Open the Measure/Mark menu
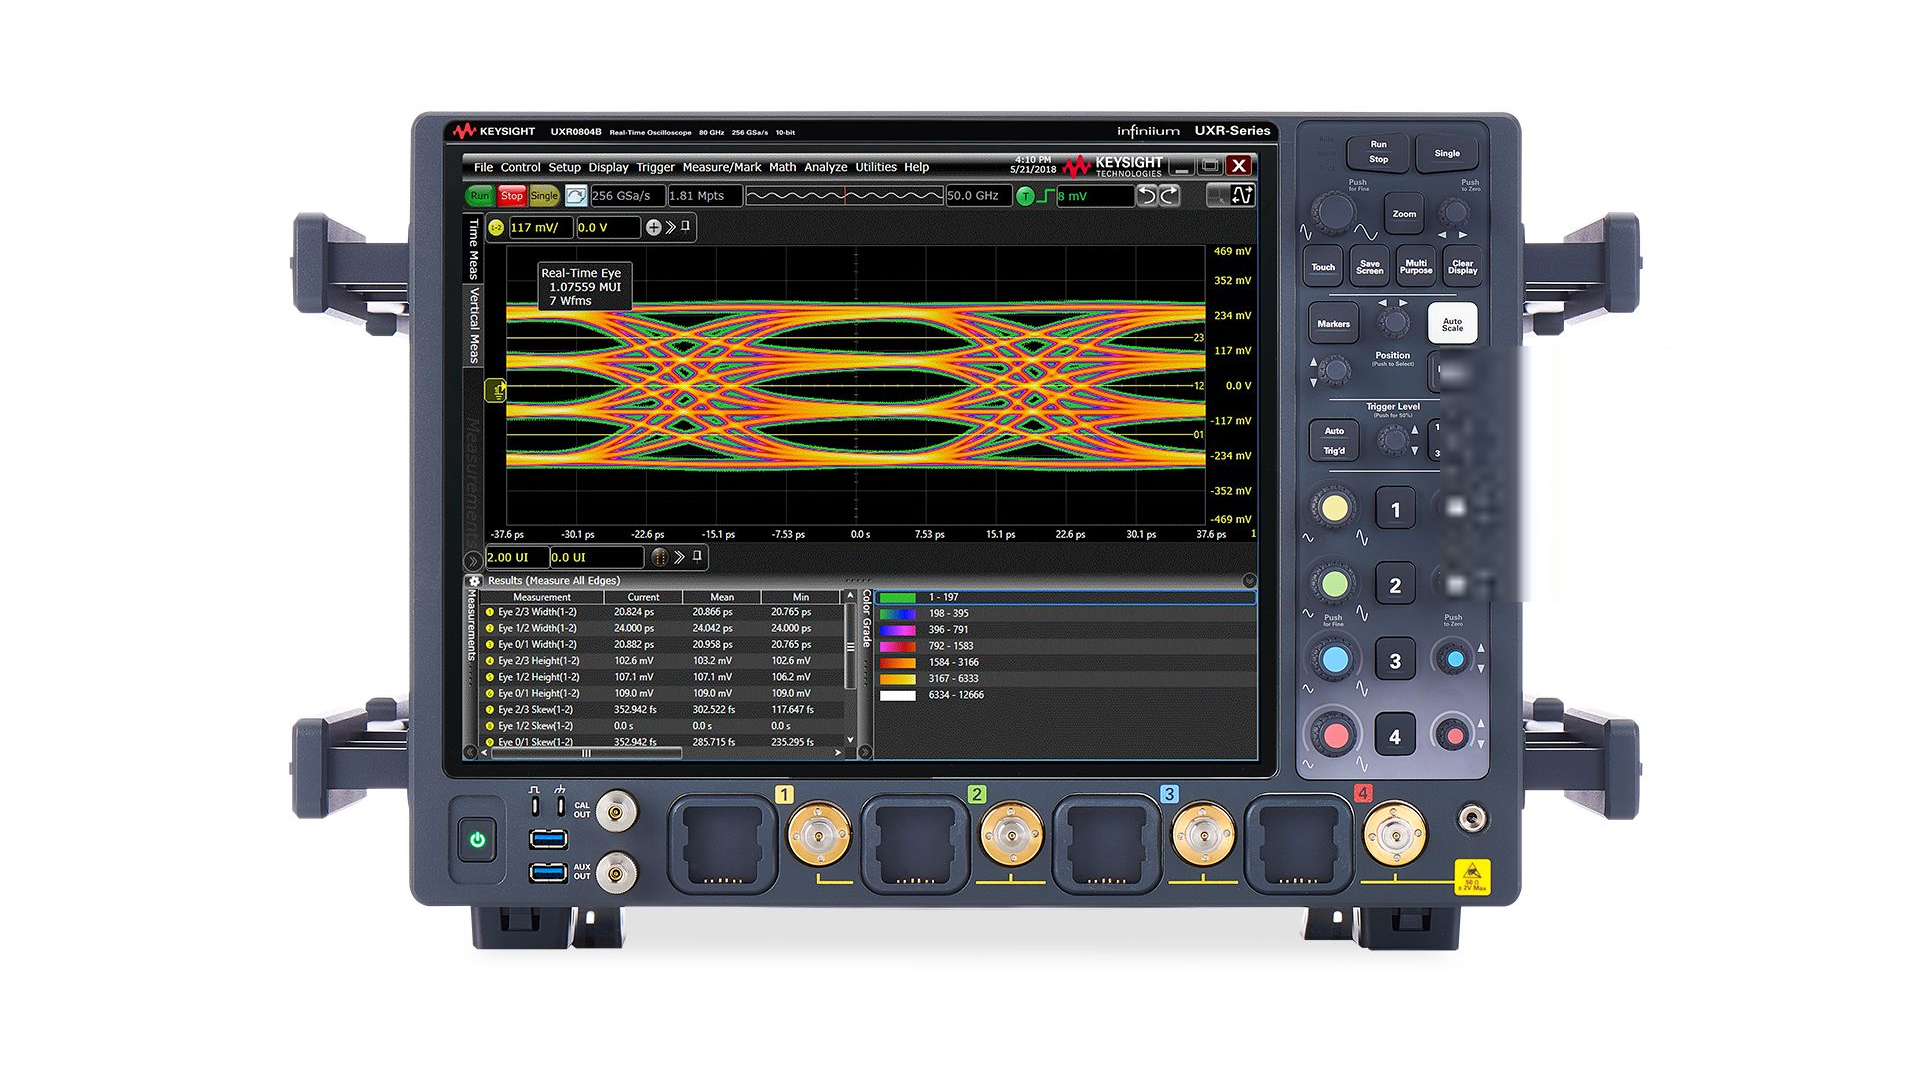Viewport: 1920px width, 1080px height. (721, 167)
